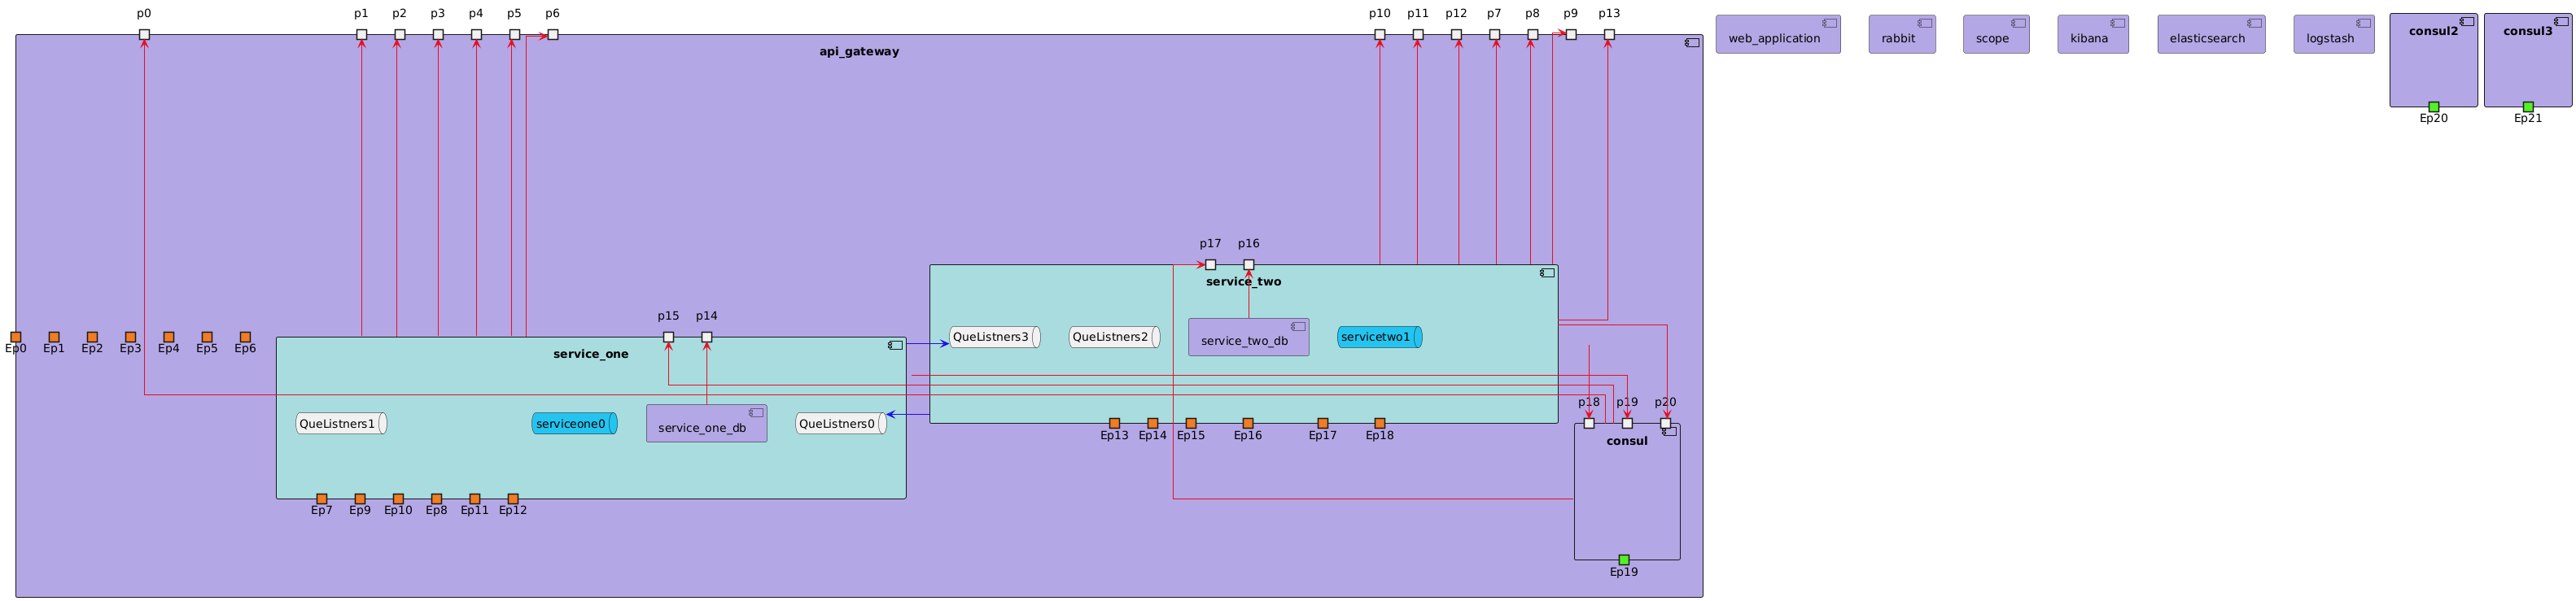Click the web_application component box

click(x=1777, y=35)
